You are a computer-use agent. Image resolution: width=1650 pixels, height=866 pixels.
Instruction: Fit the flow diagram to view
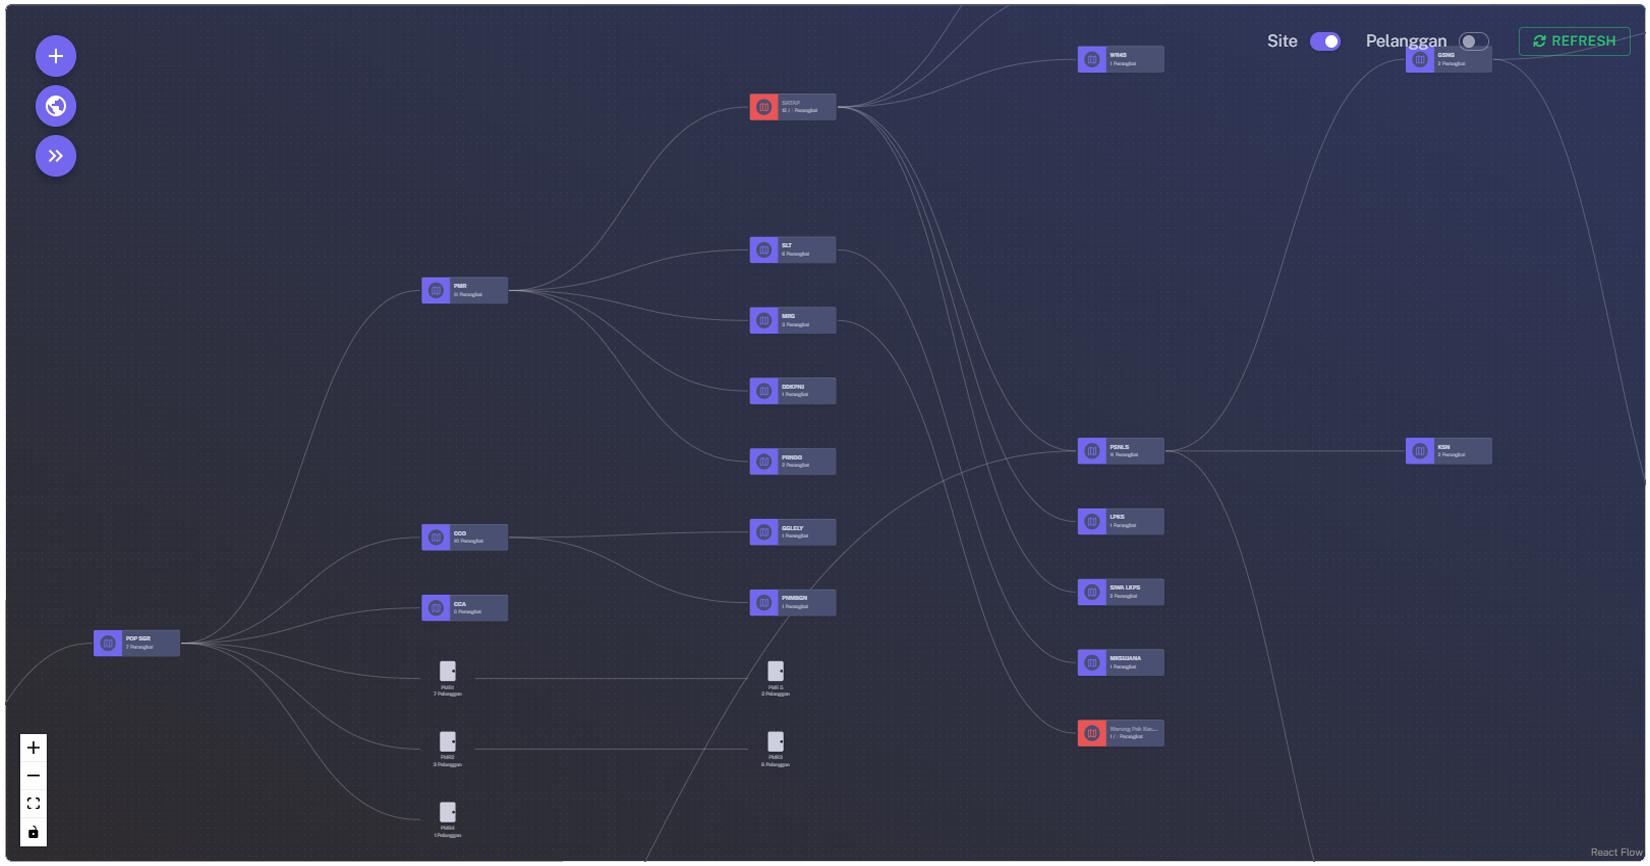click(33, 804)
